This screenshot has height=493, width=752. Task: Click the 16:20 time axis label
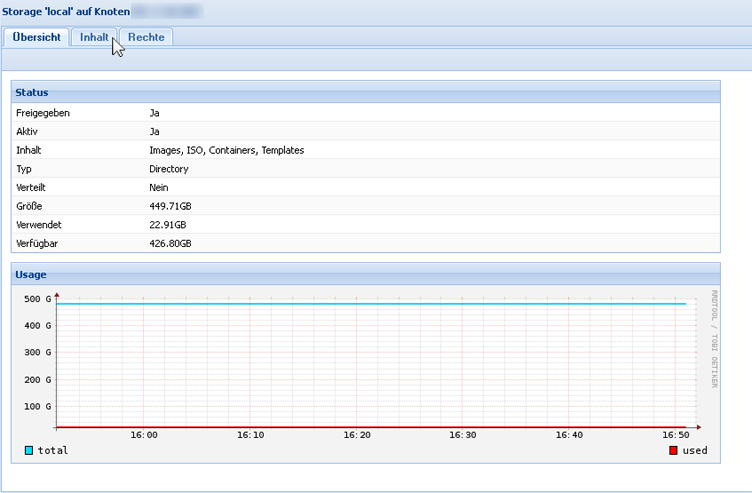point(357,435)
